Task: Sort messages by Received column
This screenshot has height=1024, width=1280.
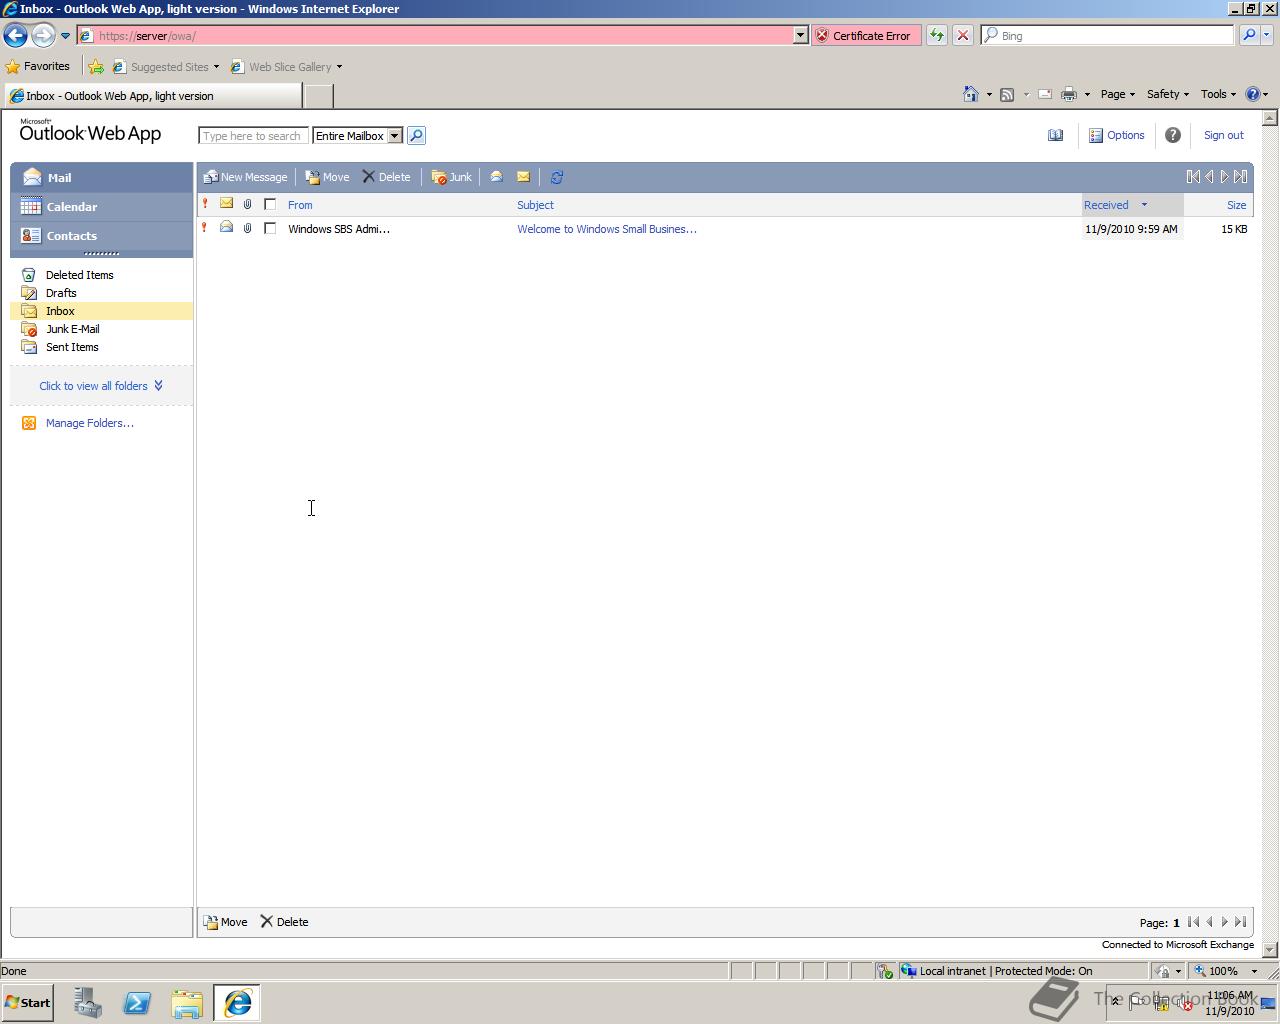Action: [x=1106, y=205]
